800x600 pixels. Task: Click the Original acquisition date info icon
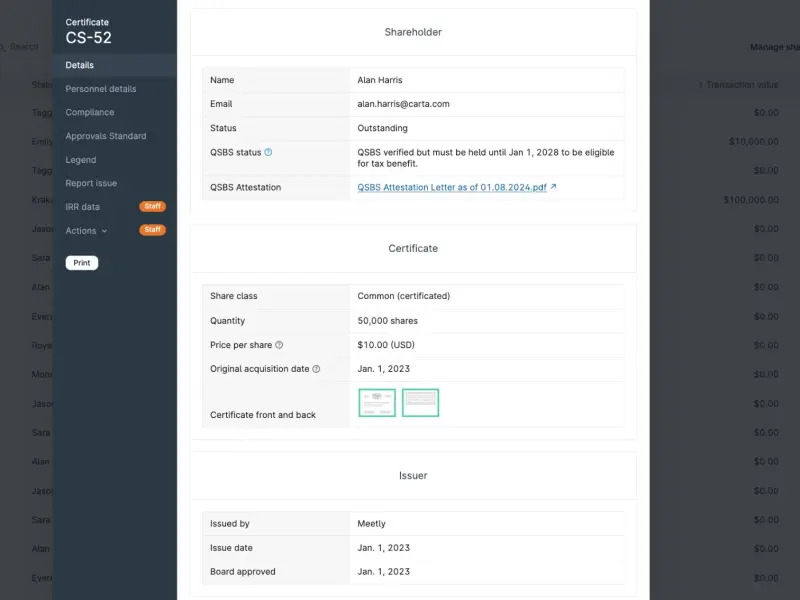coord(316,369)
